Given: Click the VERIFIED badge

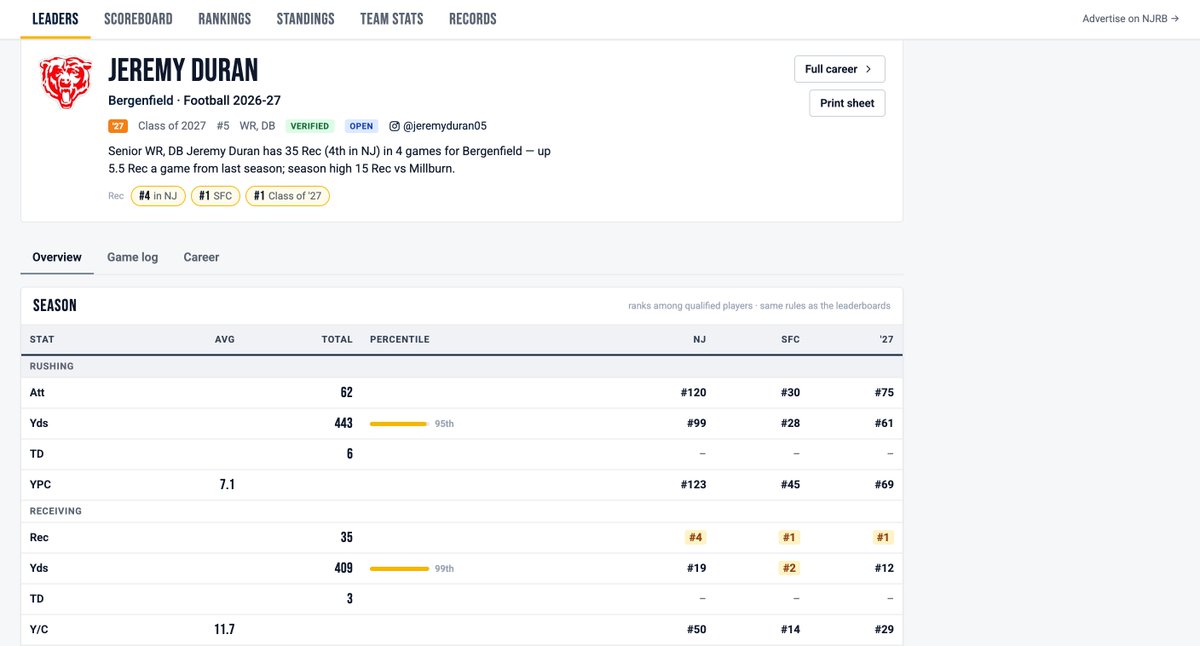Looking at the screenshot, I should coord(310,126).
